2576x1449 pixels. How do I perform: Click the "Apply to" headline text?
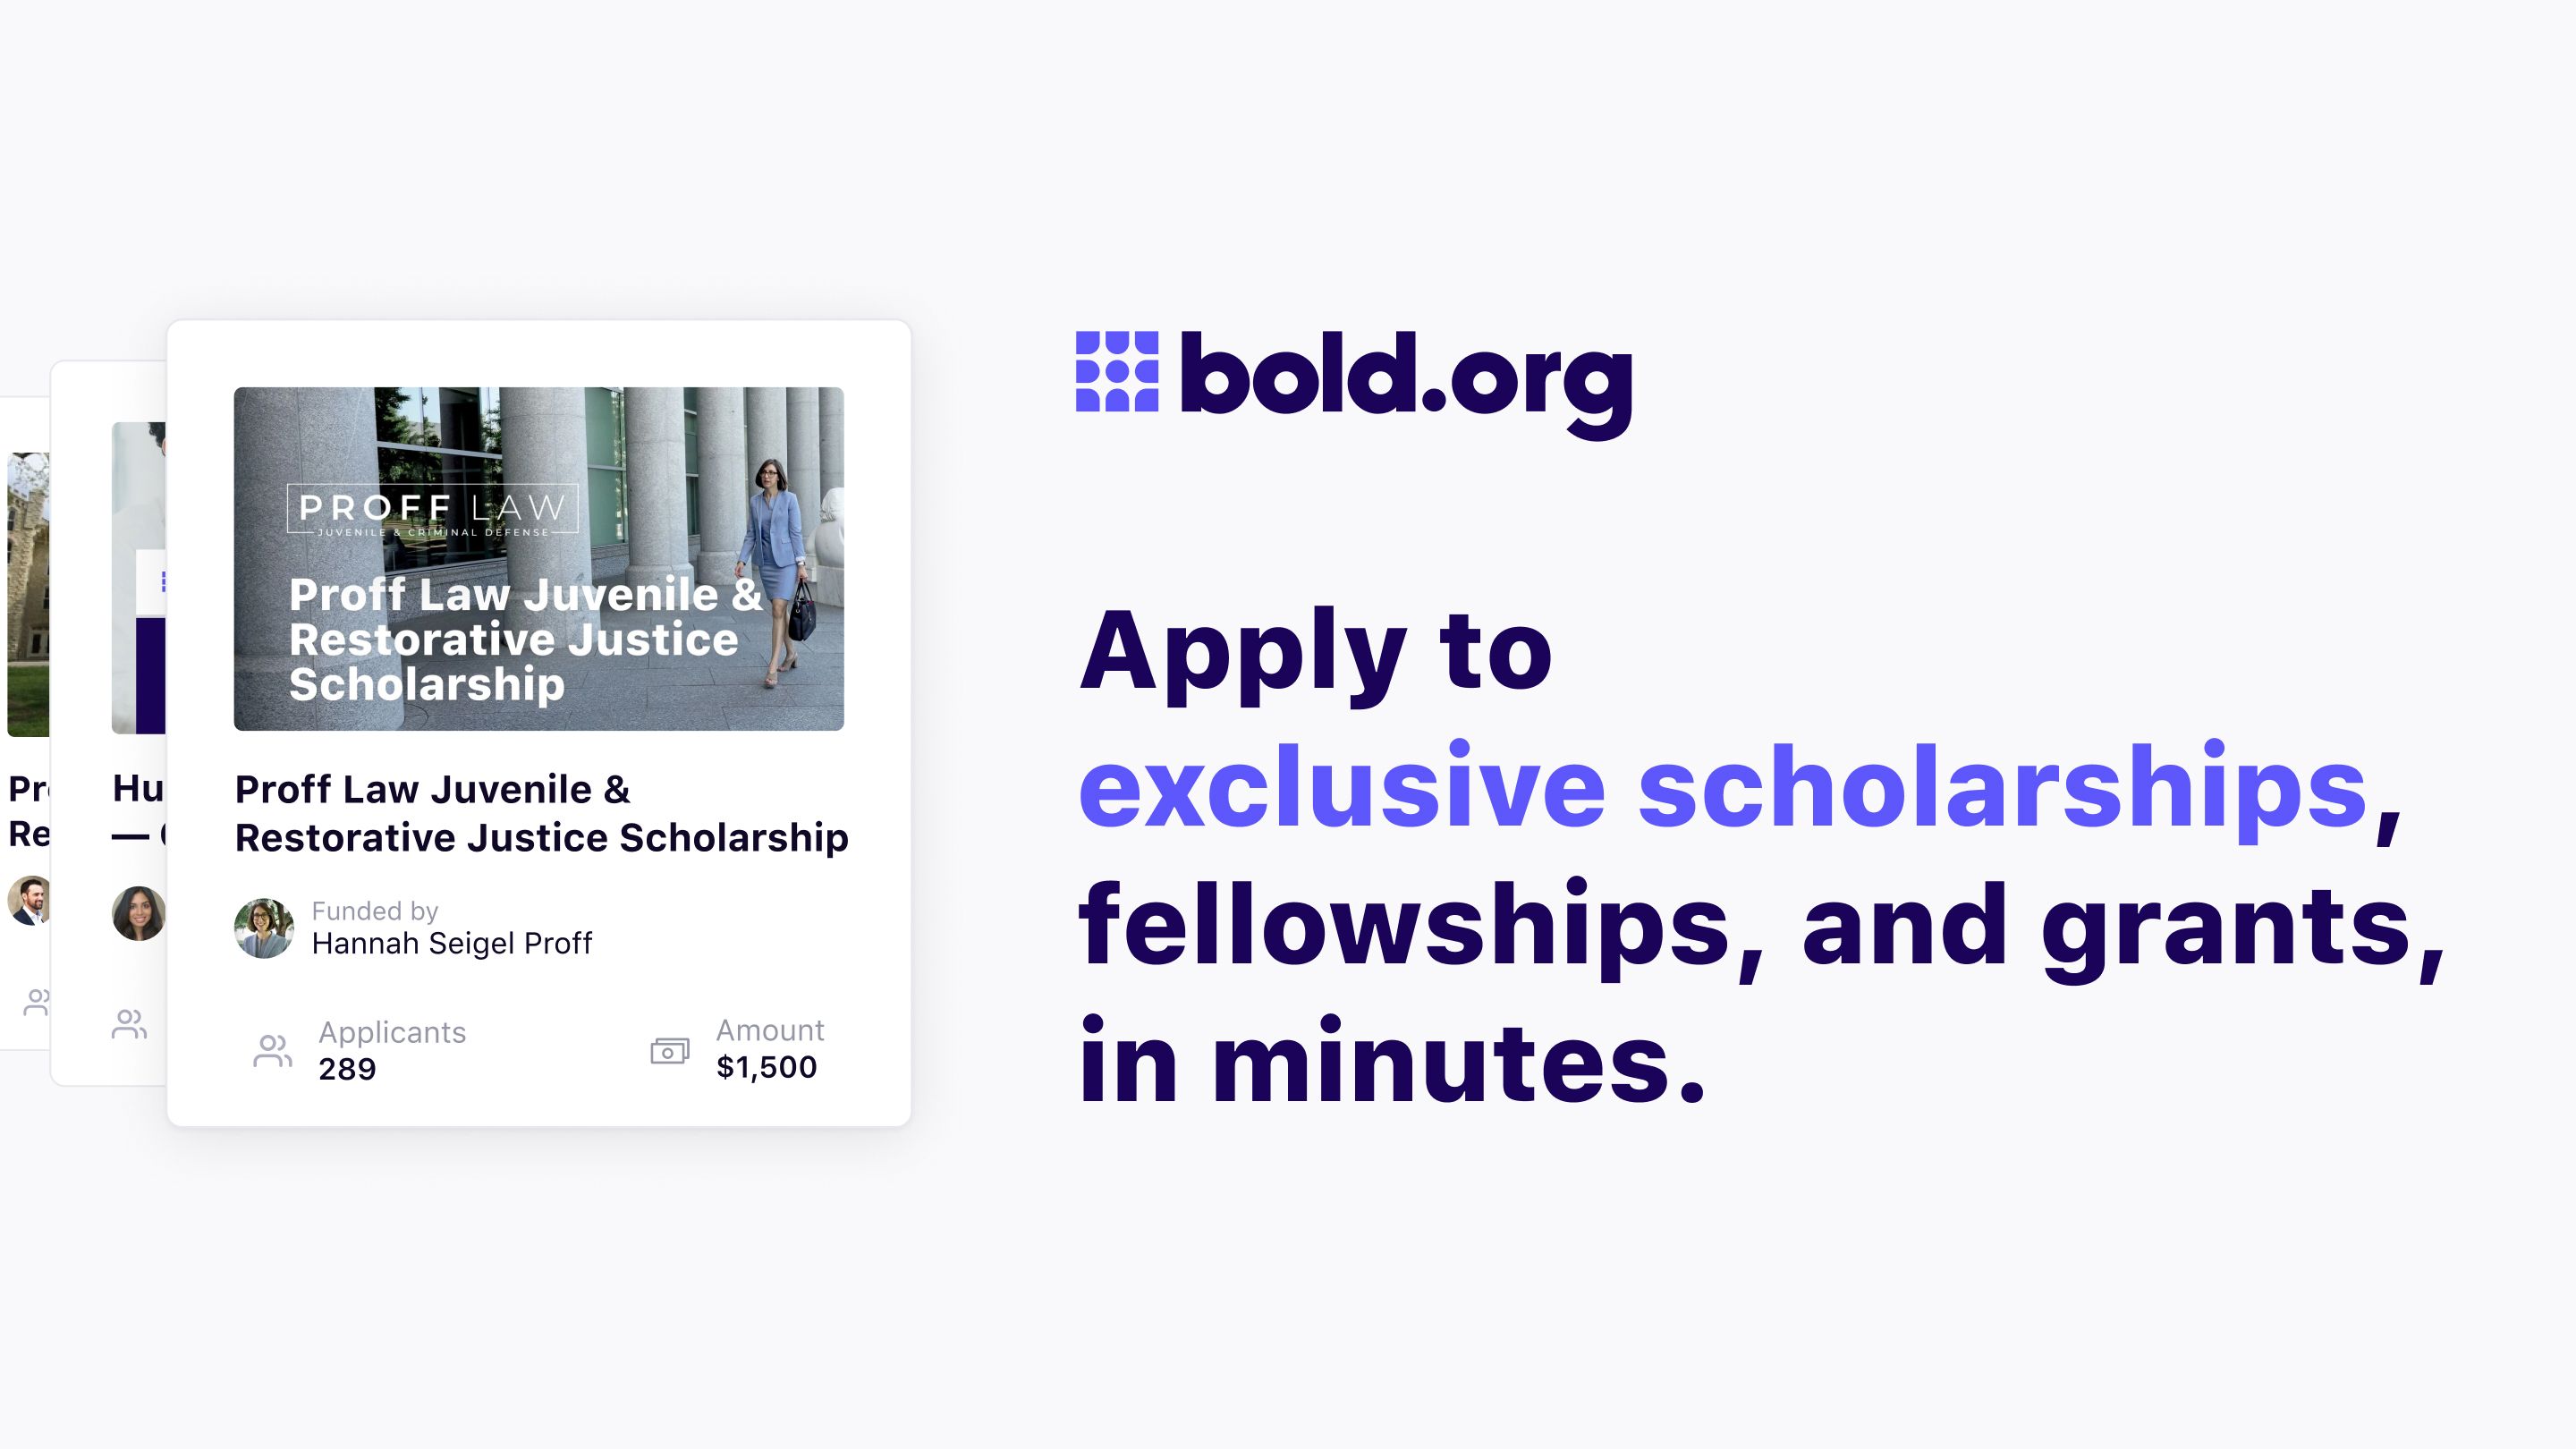pos(1315,650)
